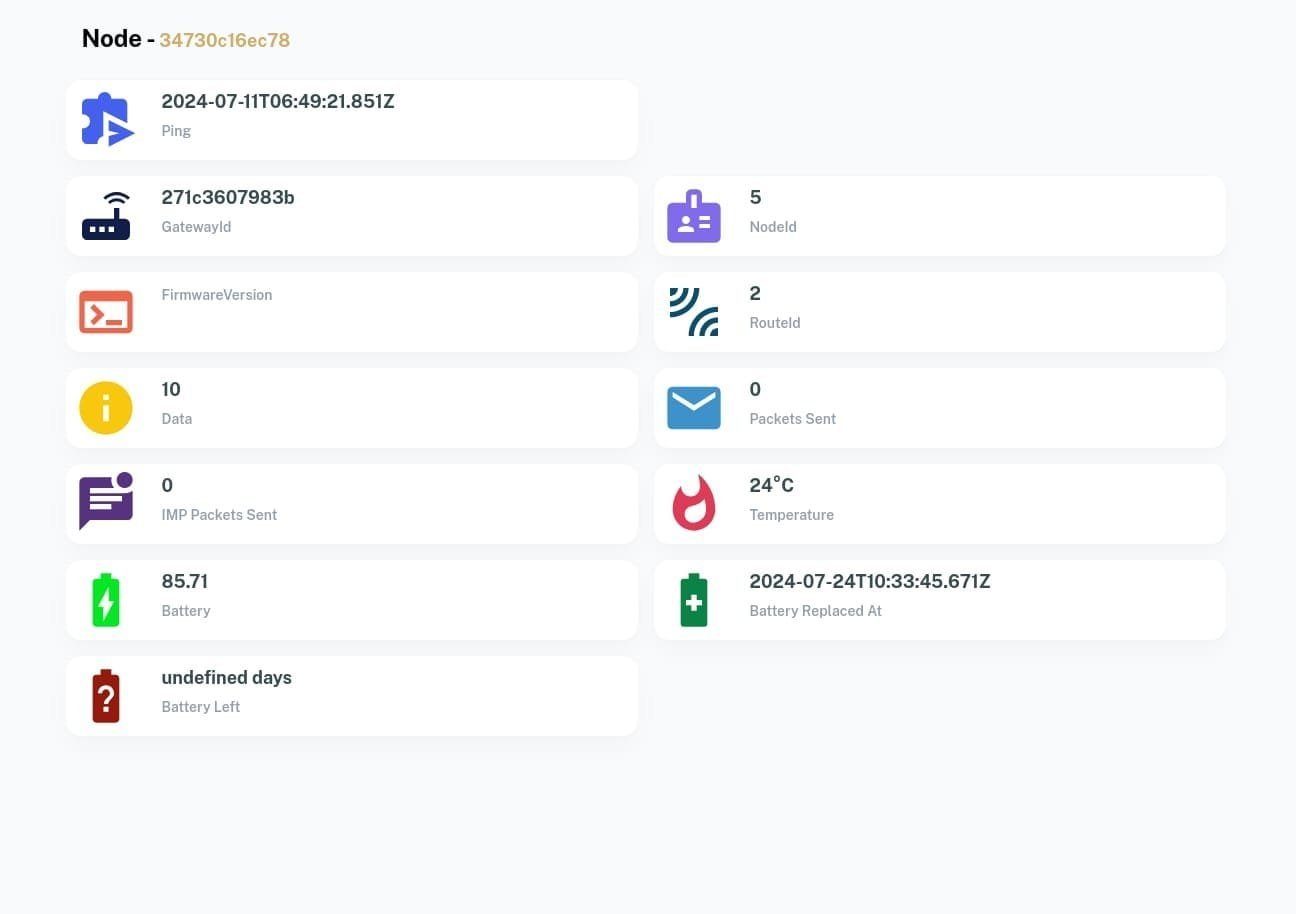Click the purple ID badge NodeId icon

point(694,216)
